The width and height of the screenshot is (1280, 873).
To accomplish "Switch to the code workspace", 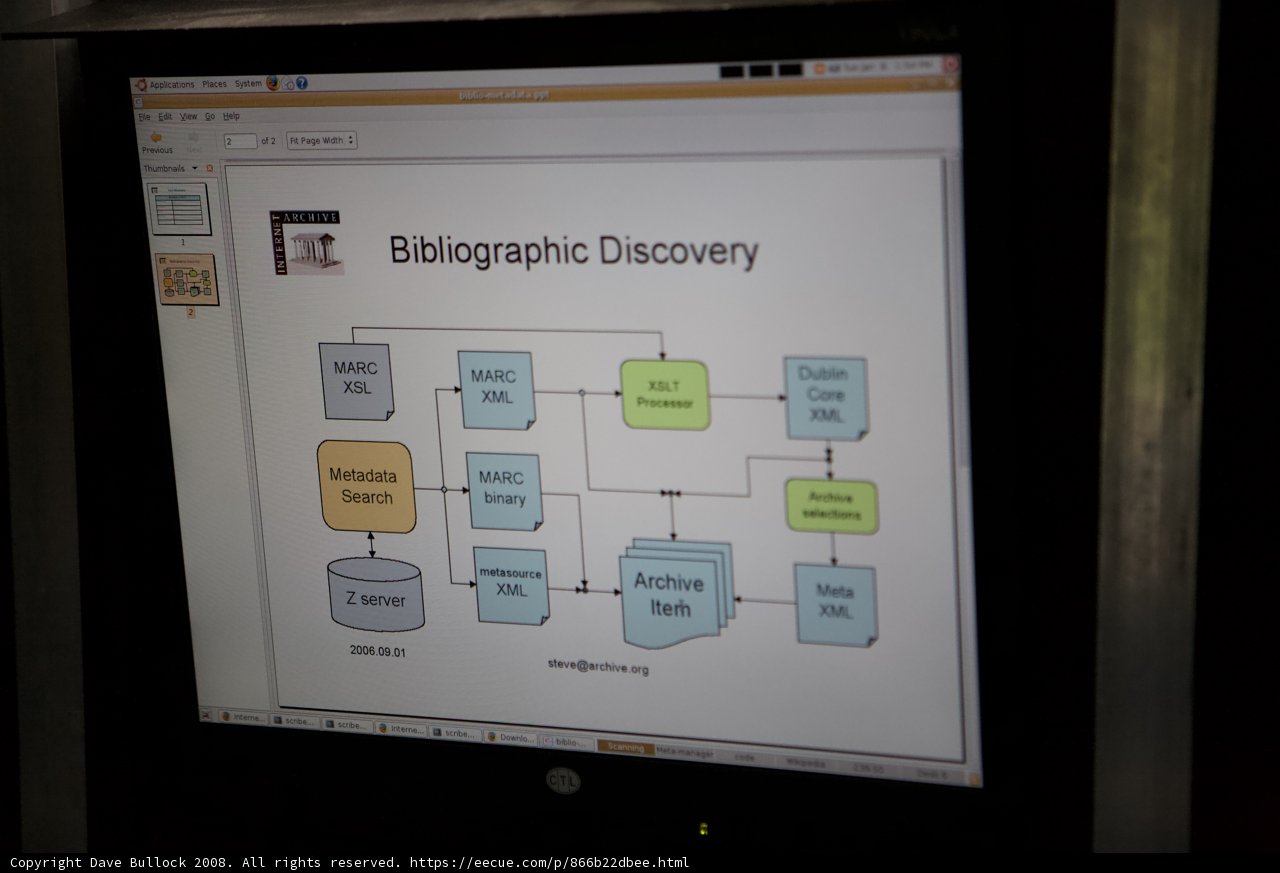I will [745, 757].
